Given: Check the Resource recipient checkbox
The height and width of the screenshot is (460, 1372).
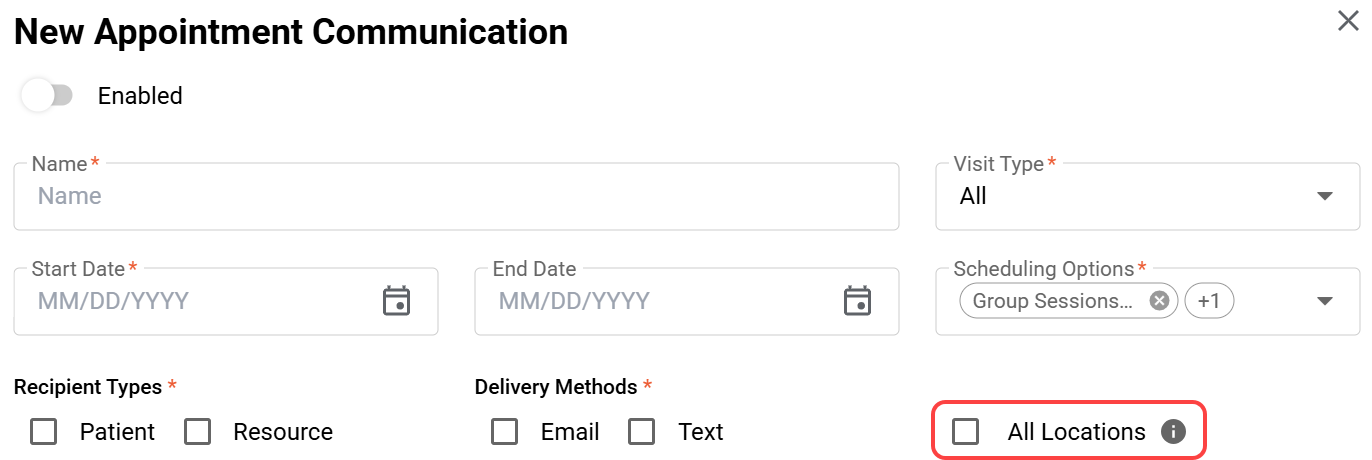Looking at the screenshot, I should pos(198,432).
